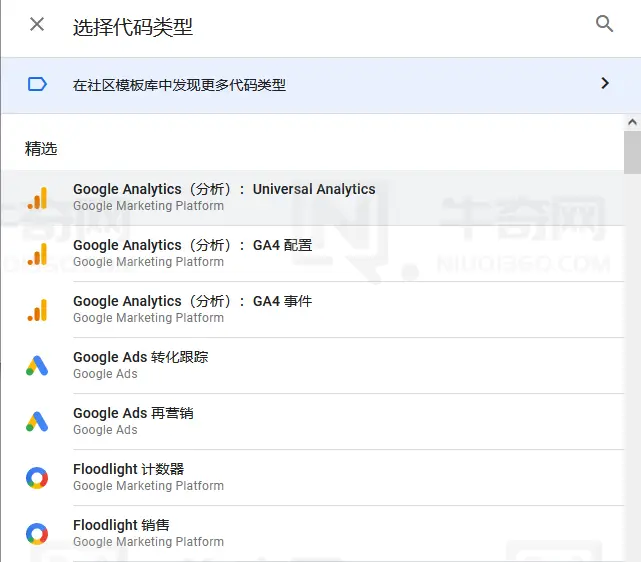641x562 pixels.
Task: Click the Floodlight 销售 ring icon
Action: tap(37, 534)
